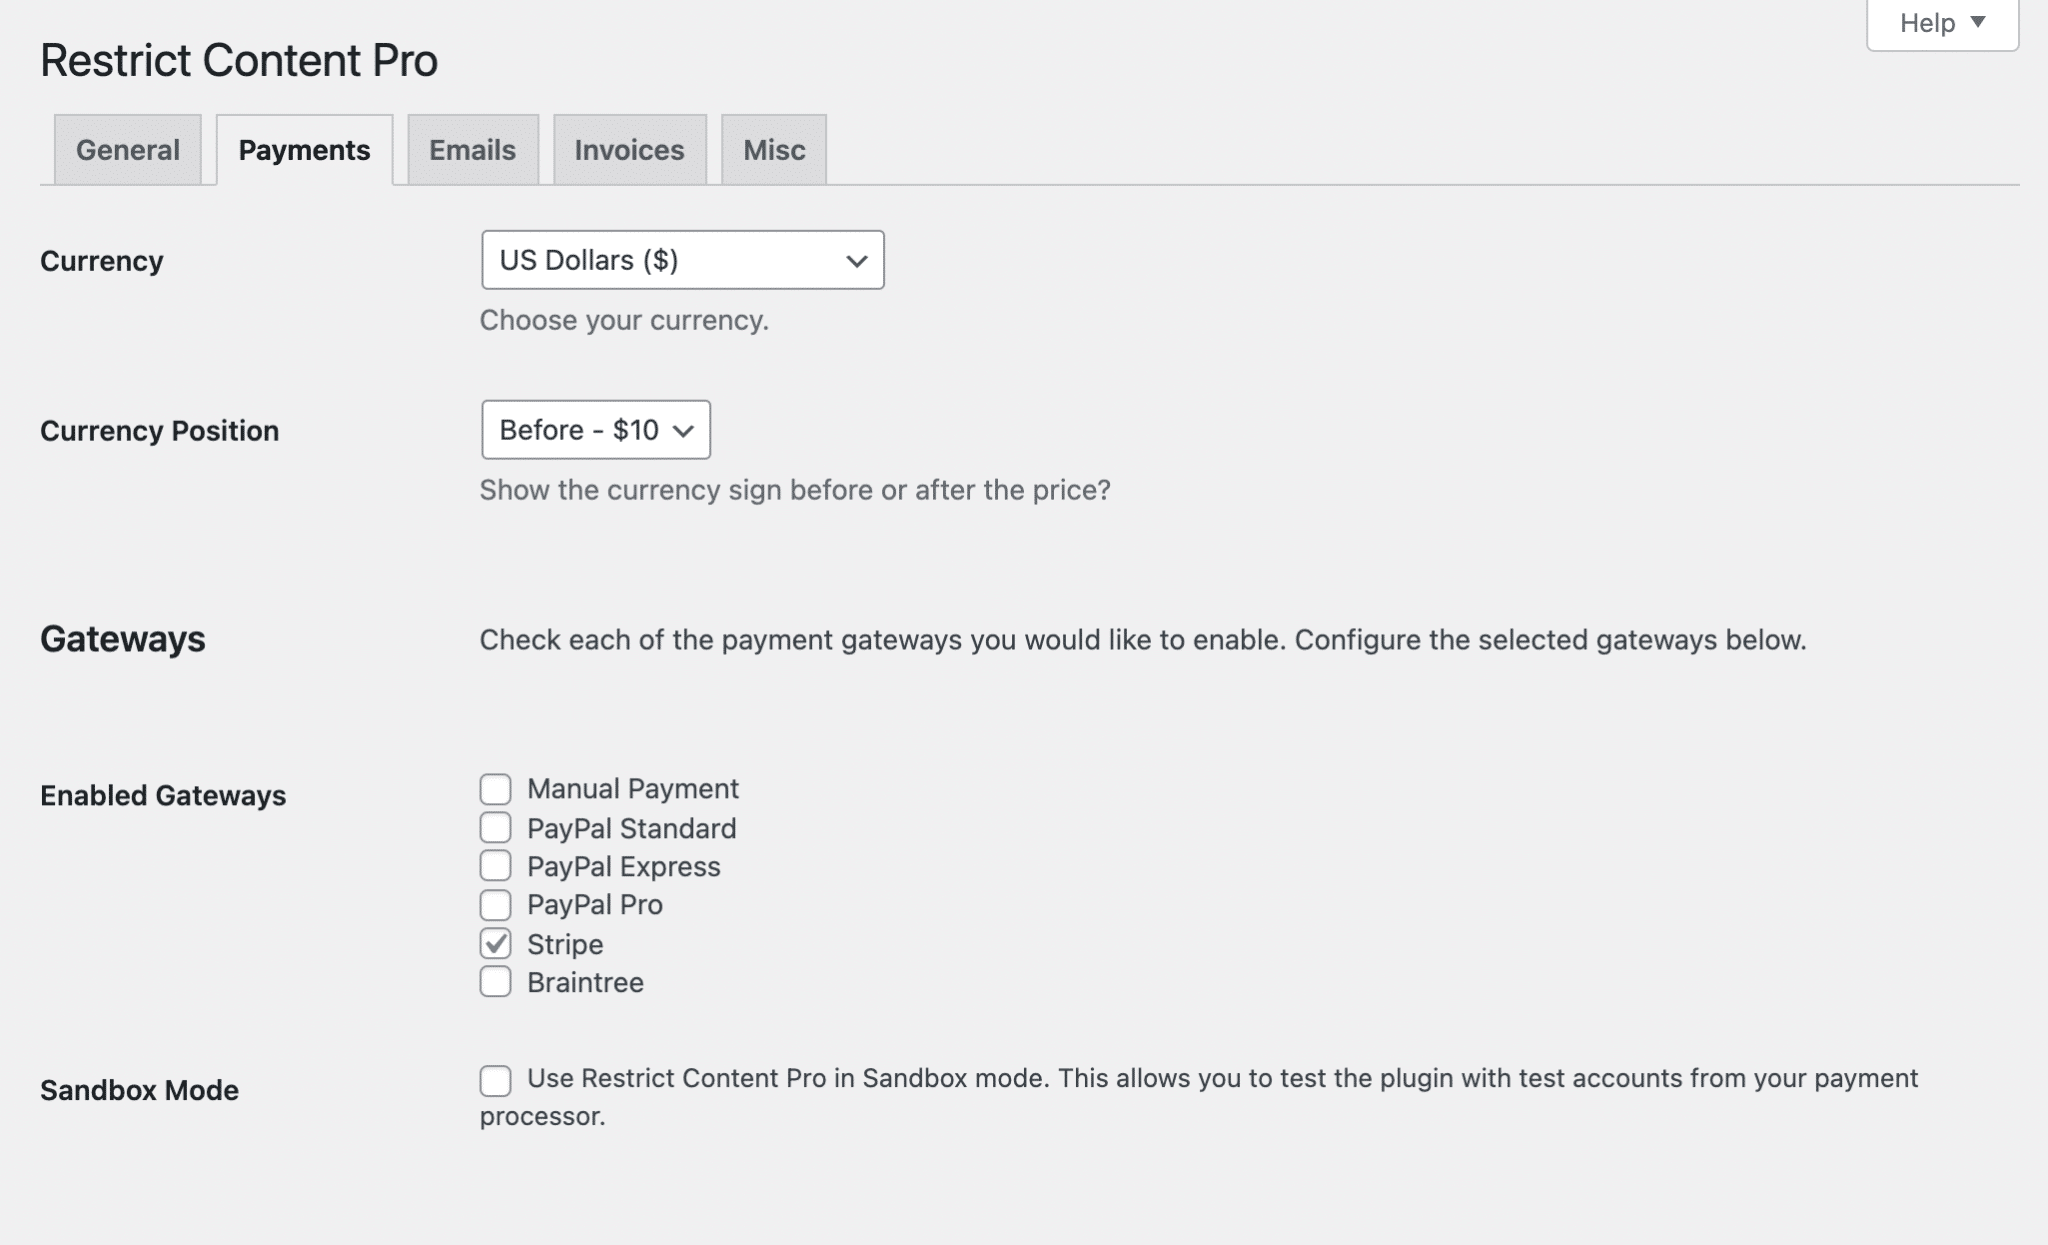Disable the Stripe gateway
Image resolution: width=2048 pixels, height=1245 pixels.
tap(495, 943)
